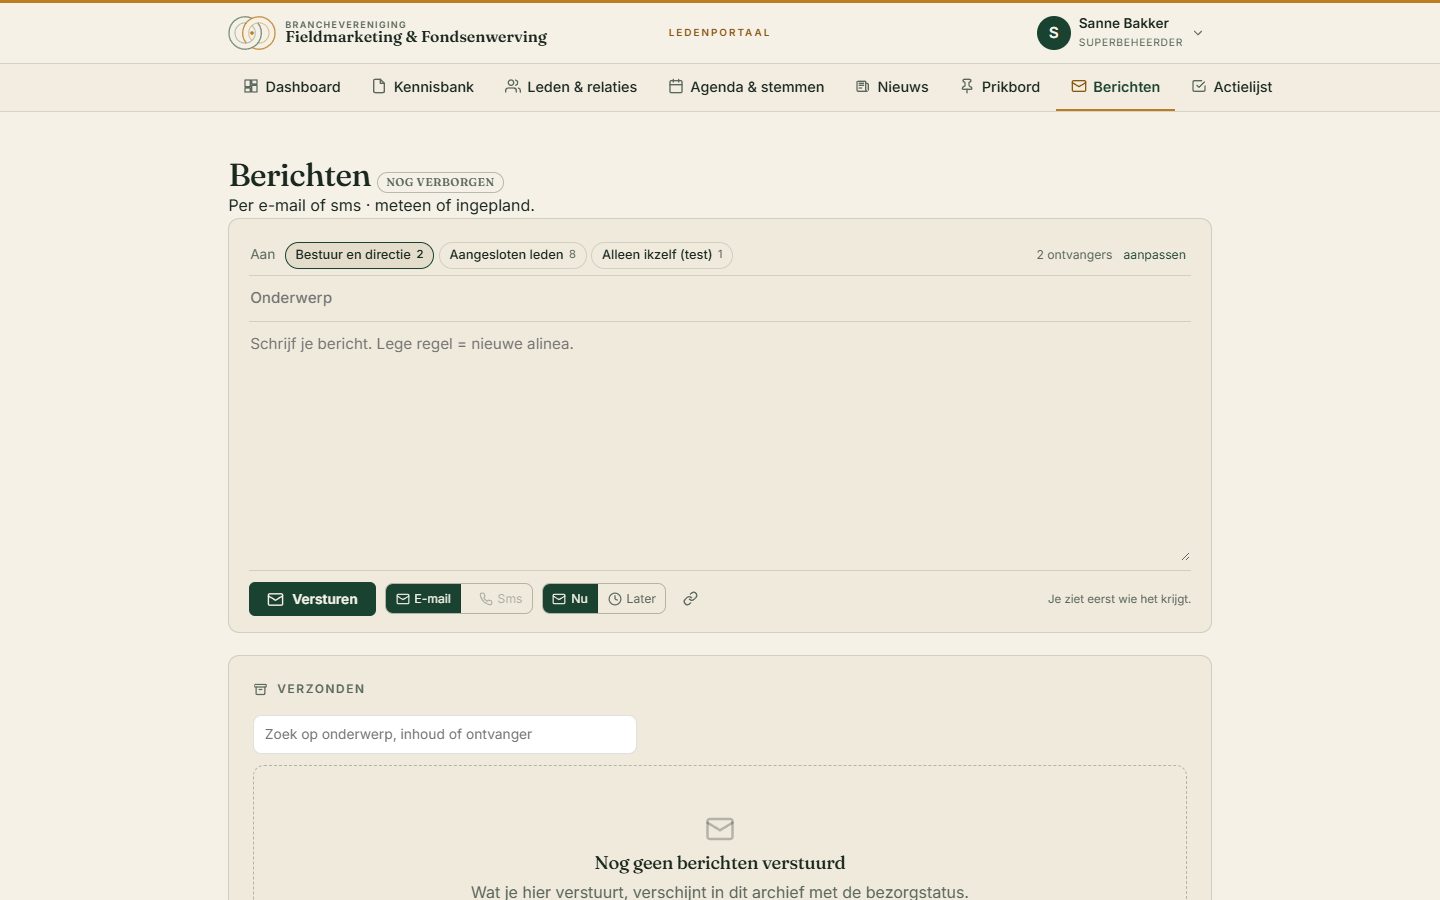Click the LEDENPORTAAL header text

pyautogui.click(x=719, y=33)
